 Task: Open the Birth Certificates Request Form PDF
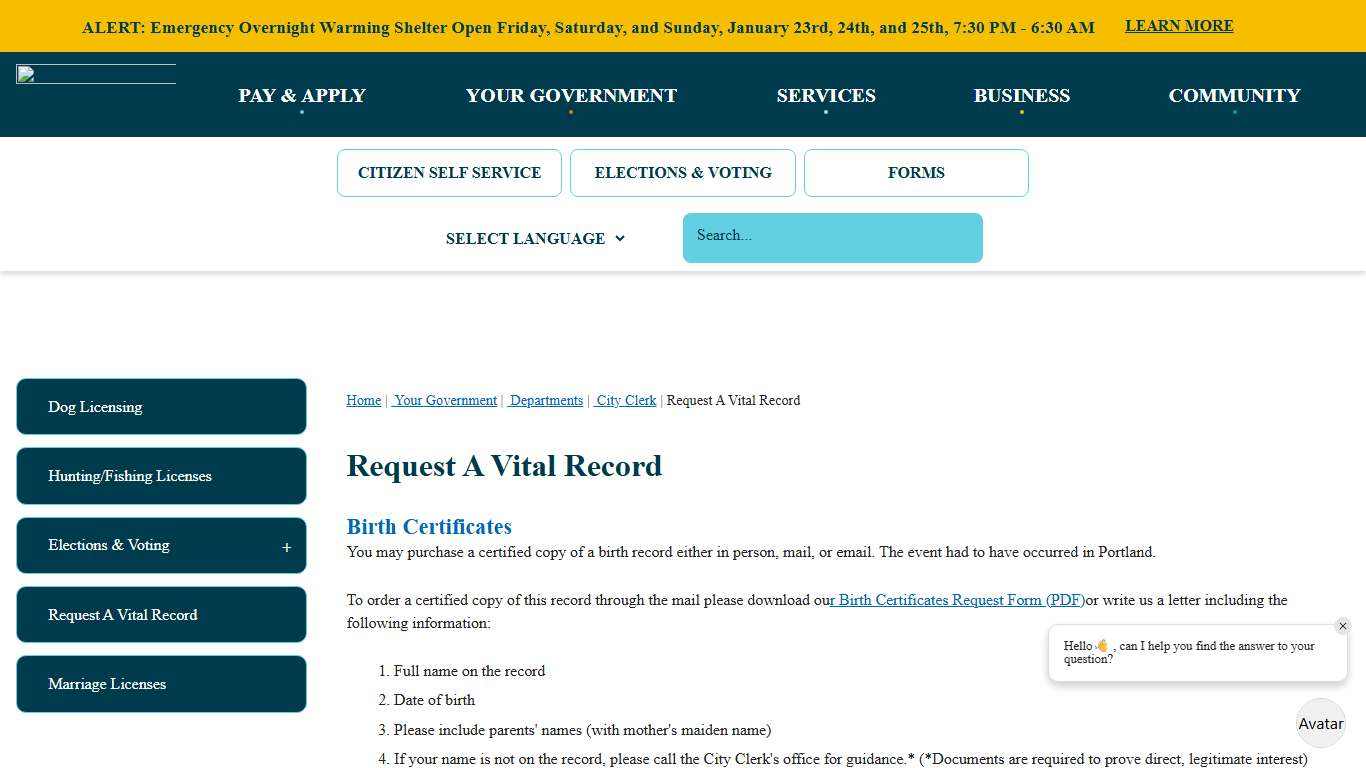[956, 600]
